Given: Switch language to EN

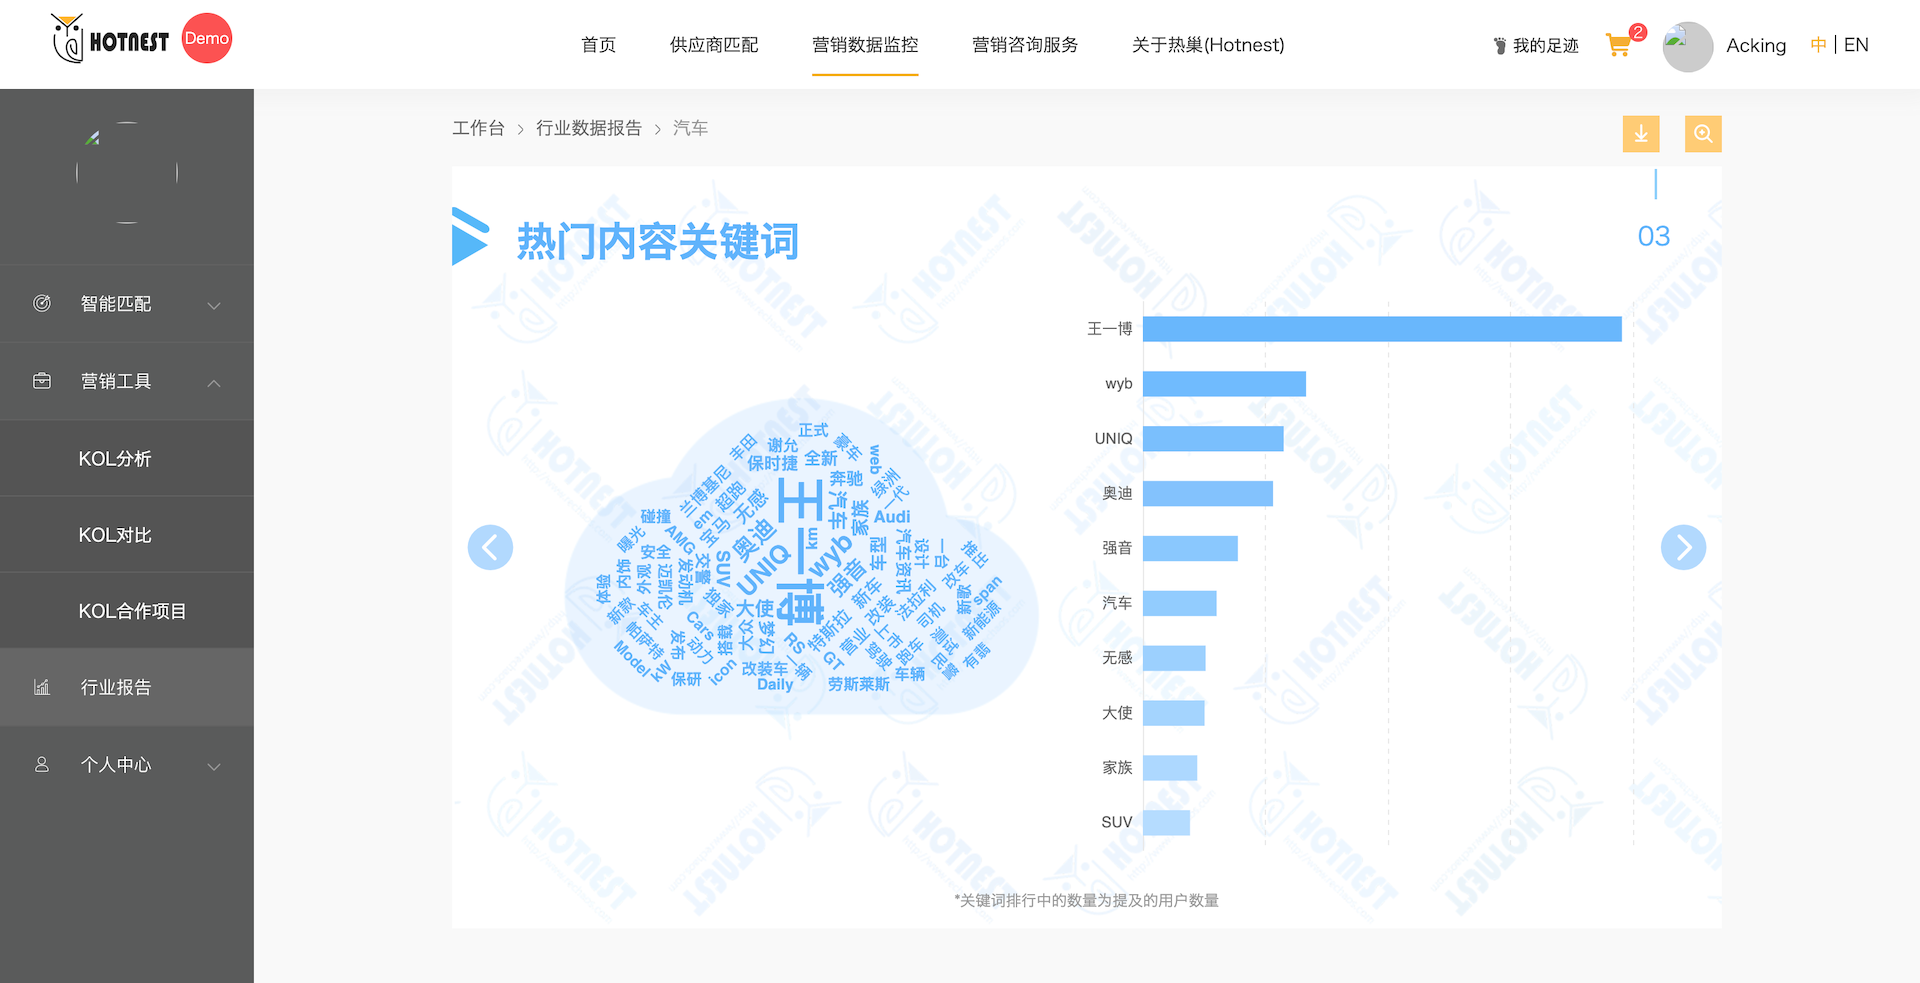Looking at the screenshot, I should pyautogui.click(x=1856, y=45).
